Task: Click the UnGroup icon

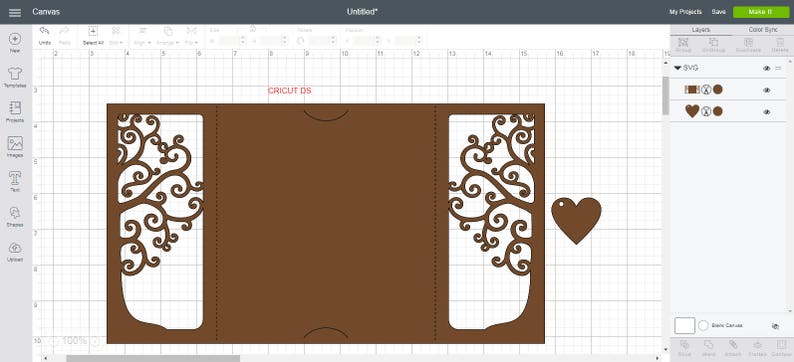Action: (713, 42)
